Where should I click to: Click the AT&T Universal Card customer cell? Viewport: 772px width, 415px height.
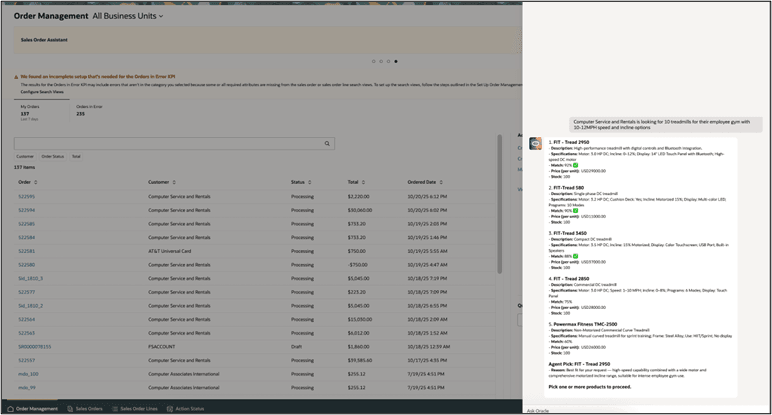pyautogui.click(x=170, y=251)
